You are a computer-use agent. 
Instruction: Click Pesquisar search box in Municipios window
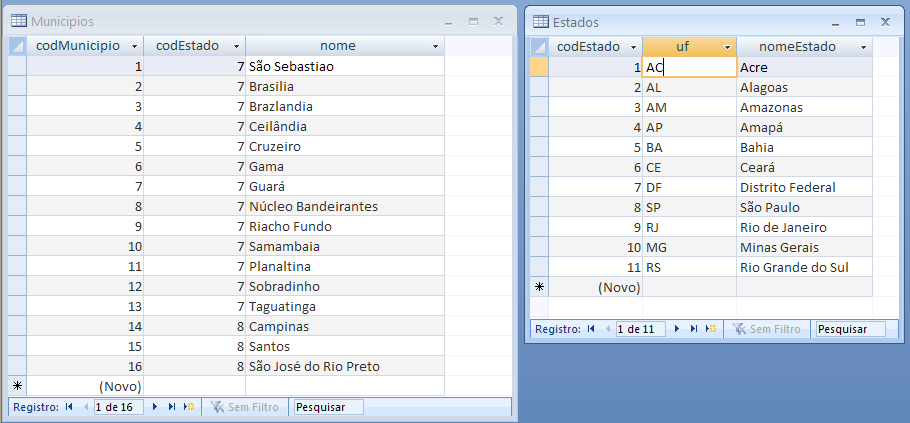click(329, 407)
